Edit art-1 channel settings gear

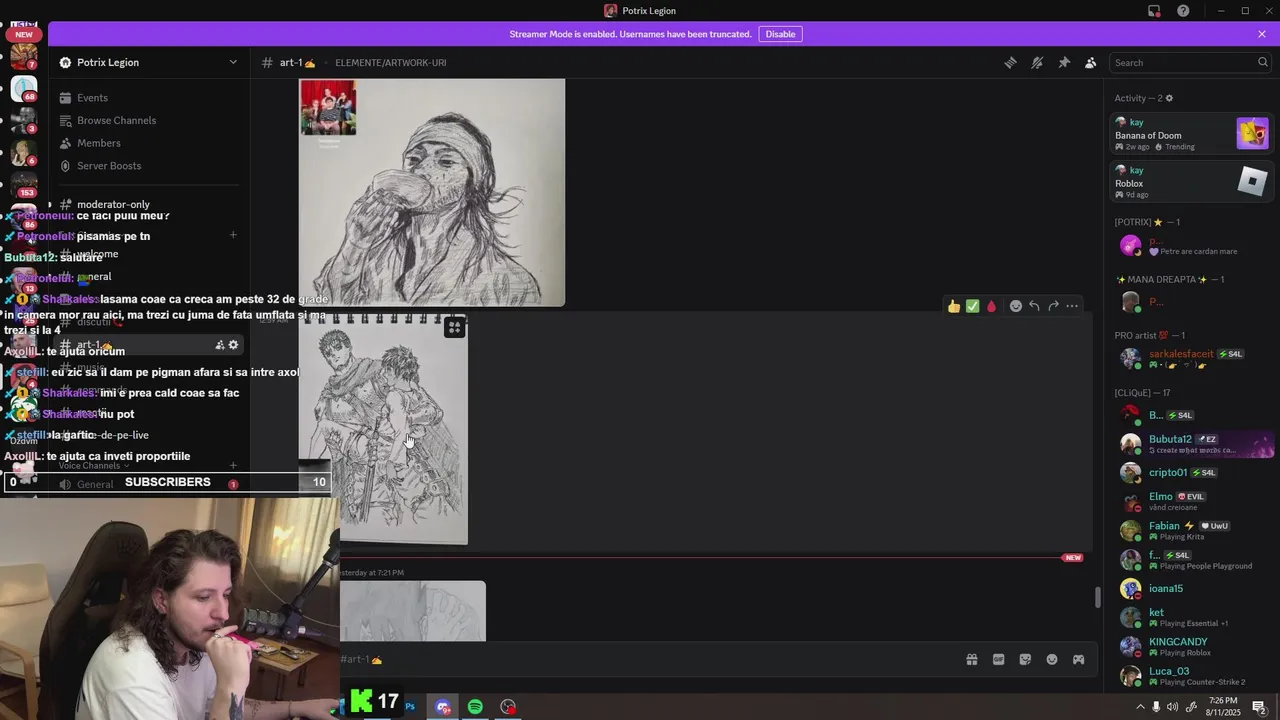[x=234, y=345]
